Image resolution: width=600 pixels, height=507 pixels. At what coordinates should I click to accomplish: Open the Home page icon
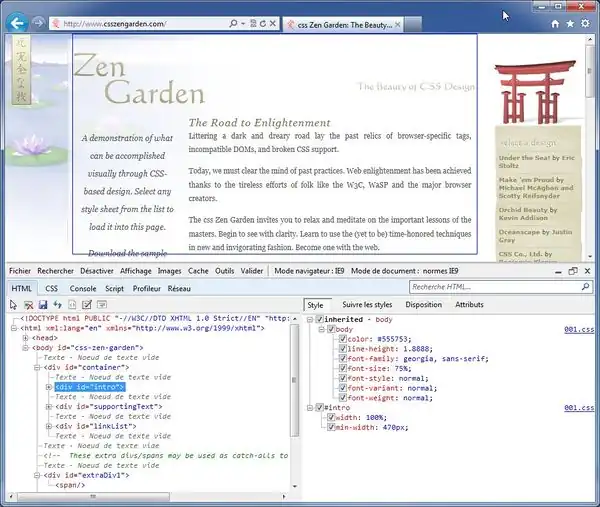555,22
